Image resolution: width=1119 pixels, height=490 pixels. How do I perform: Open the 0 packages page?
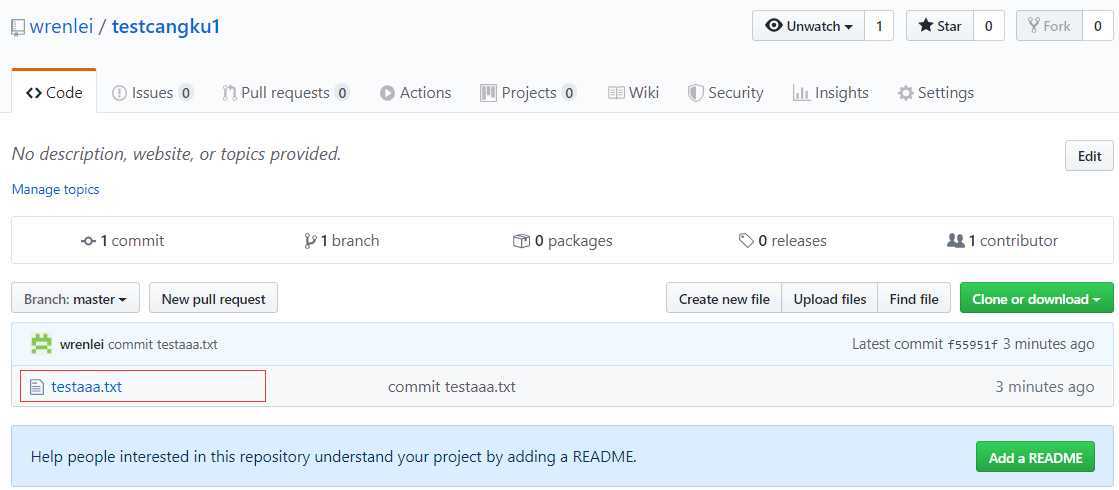click(x=562, y=241)
